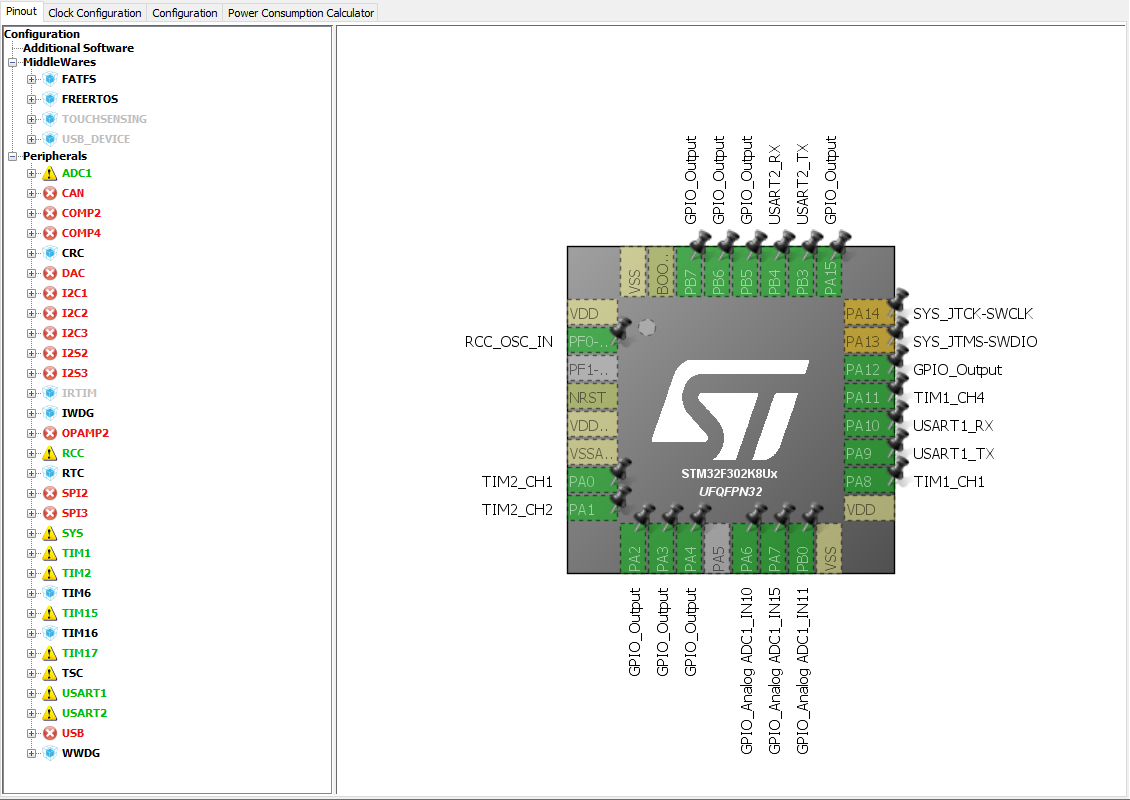
Task: Click pin PB0 ADC1_IN11
Action: [x=802, y=548]
